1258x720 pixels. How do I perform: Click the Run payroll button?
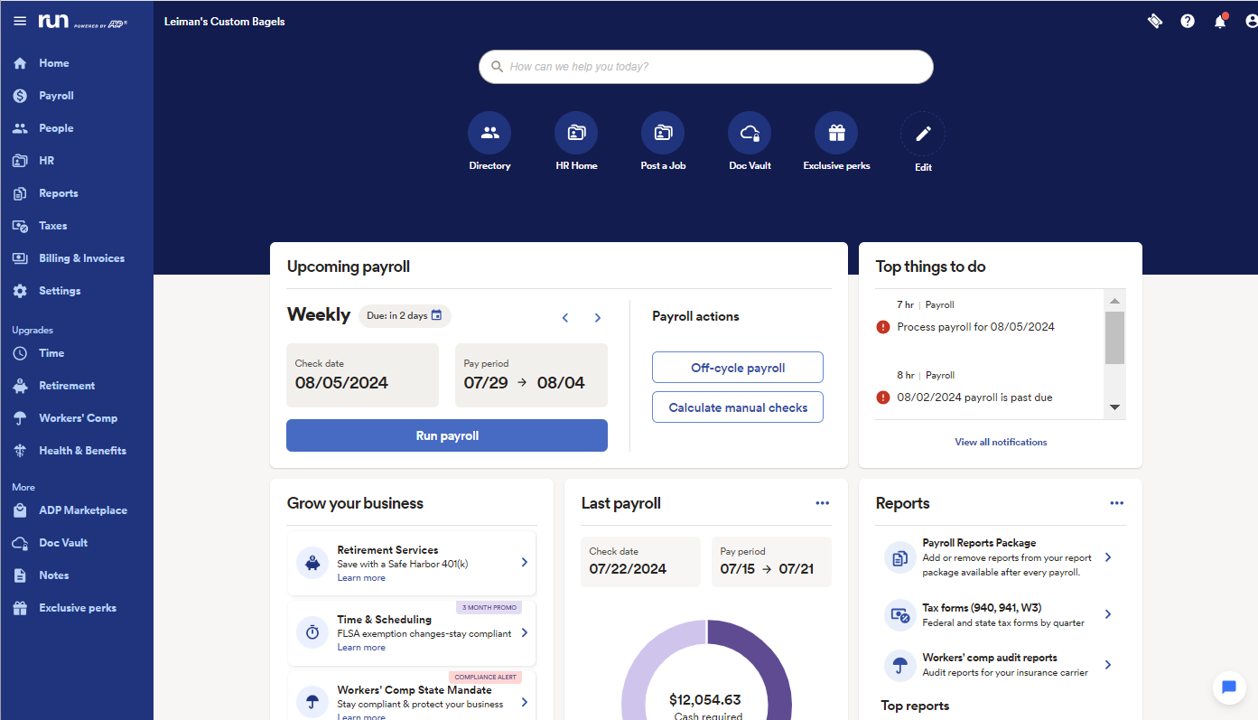coord(446,435)
